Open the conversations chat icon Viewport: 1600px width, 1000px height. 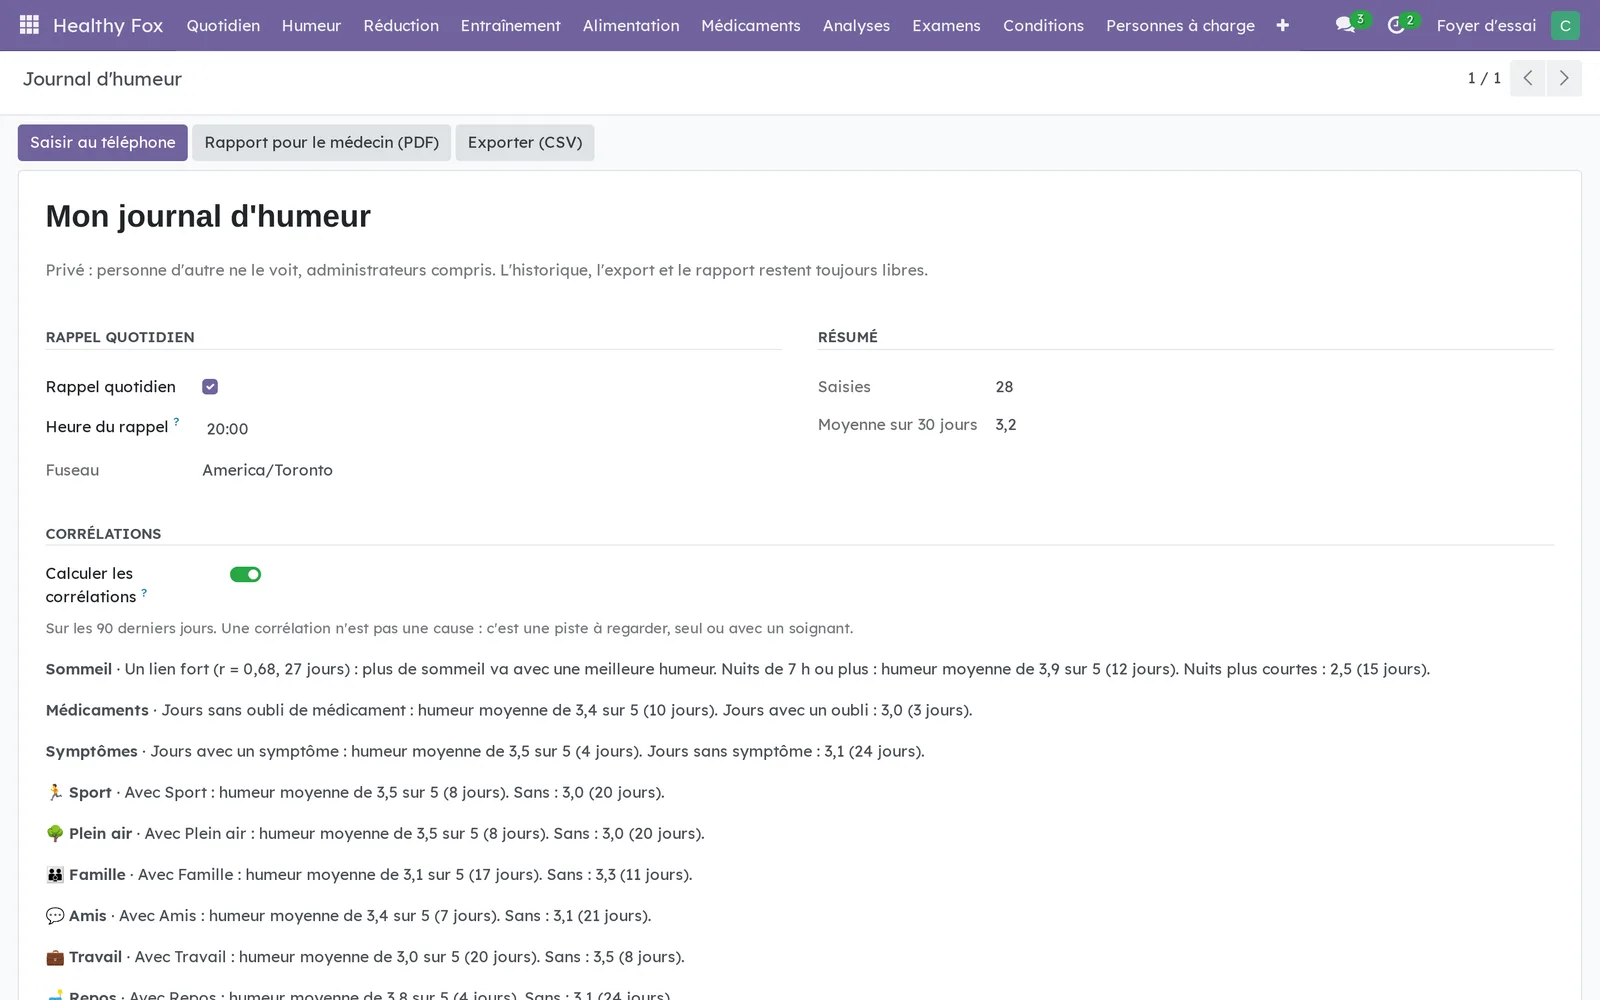[x=1346, y=25]
